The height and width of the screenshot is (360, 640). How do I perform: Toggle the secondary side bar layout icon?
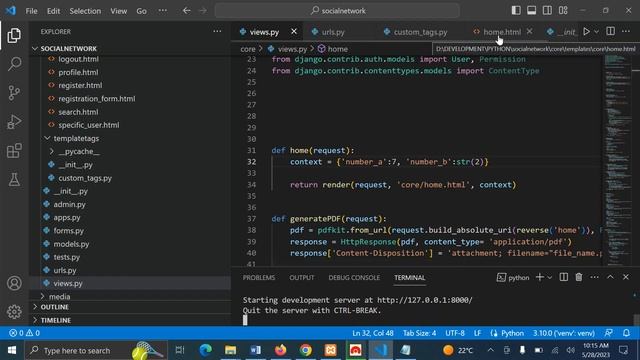[x=547, y=10]
